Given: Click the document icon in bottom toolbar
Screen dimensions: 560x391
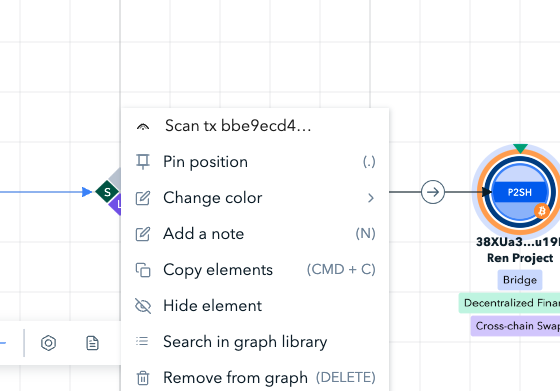Looking at the screenshot, I should click(92, 343).
